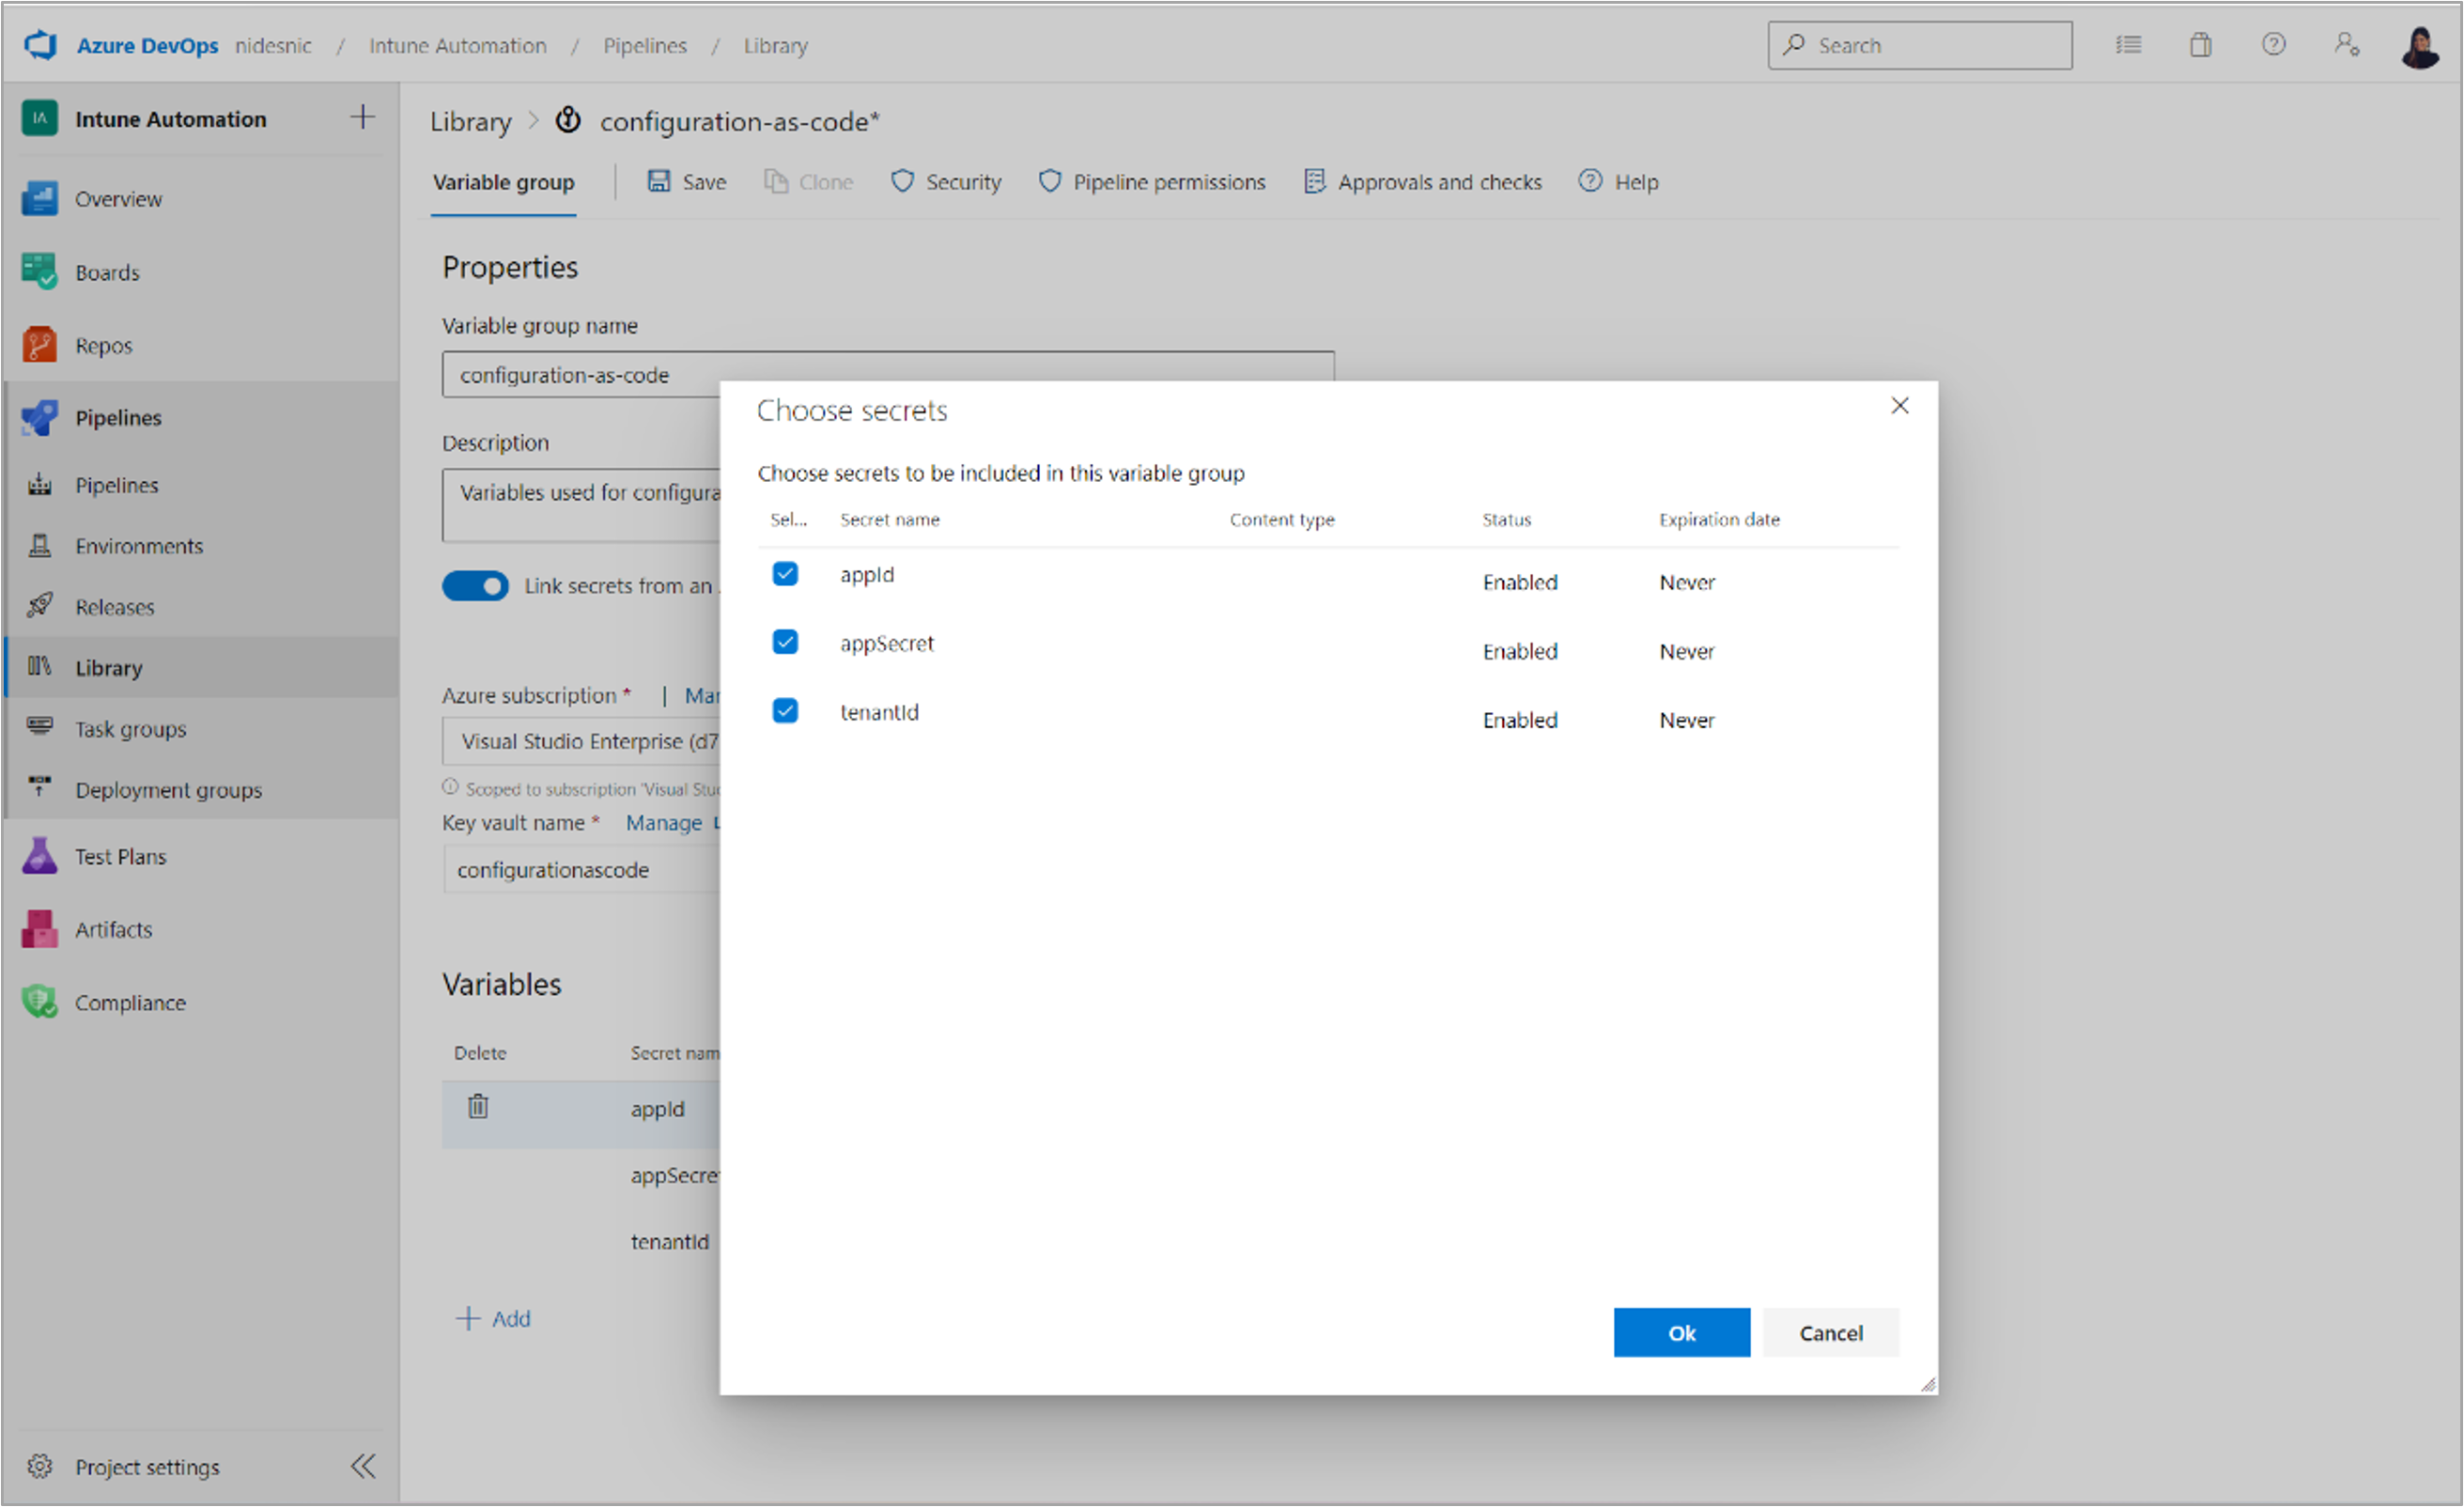
Task: Open the Boards section icon
Action: [x=40, y=272]
